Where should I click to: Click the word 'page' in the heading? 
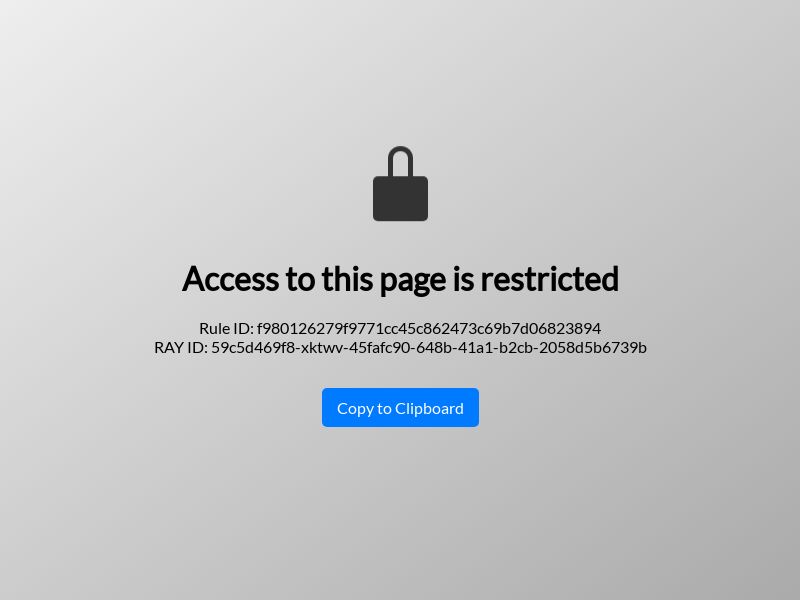[413, 282]
